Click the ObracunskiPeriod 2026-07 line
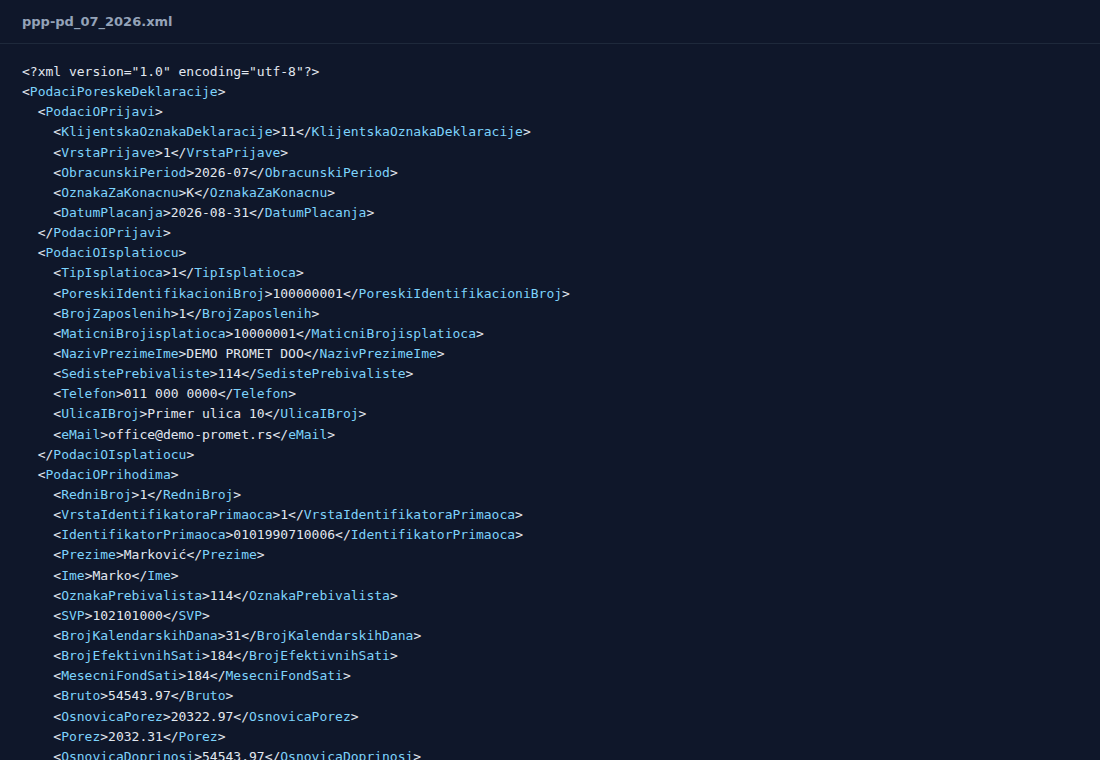The height and width of the screenshot is (760, 1100). pyautogui.click(x=225, y=173)
